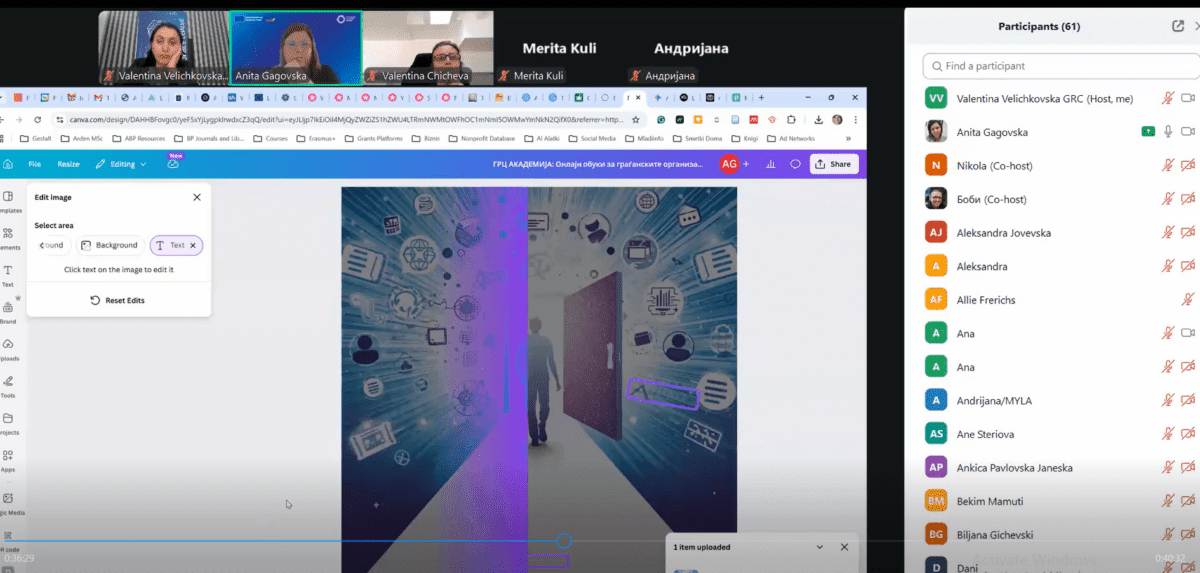The image size is (1200, 573).
Task: Toggle Nikola (Co-host) microphone icon
Action: tap(1167, 165)
